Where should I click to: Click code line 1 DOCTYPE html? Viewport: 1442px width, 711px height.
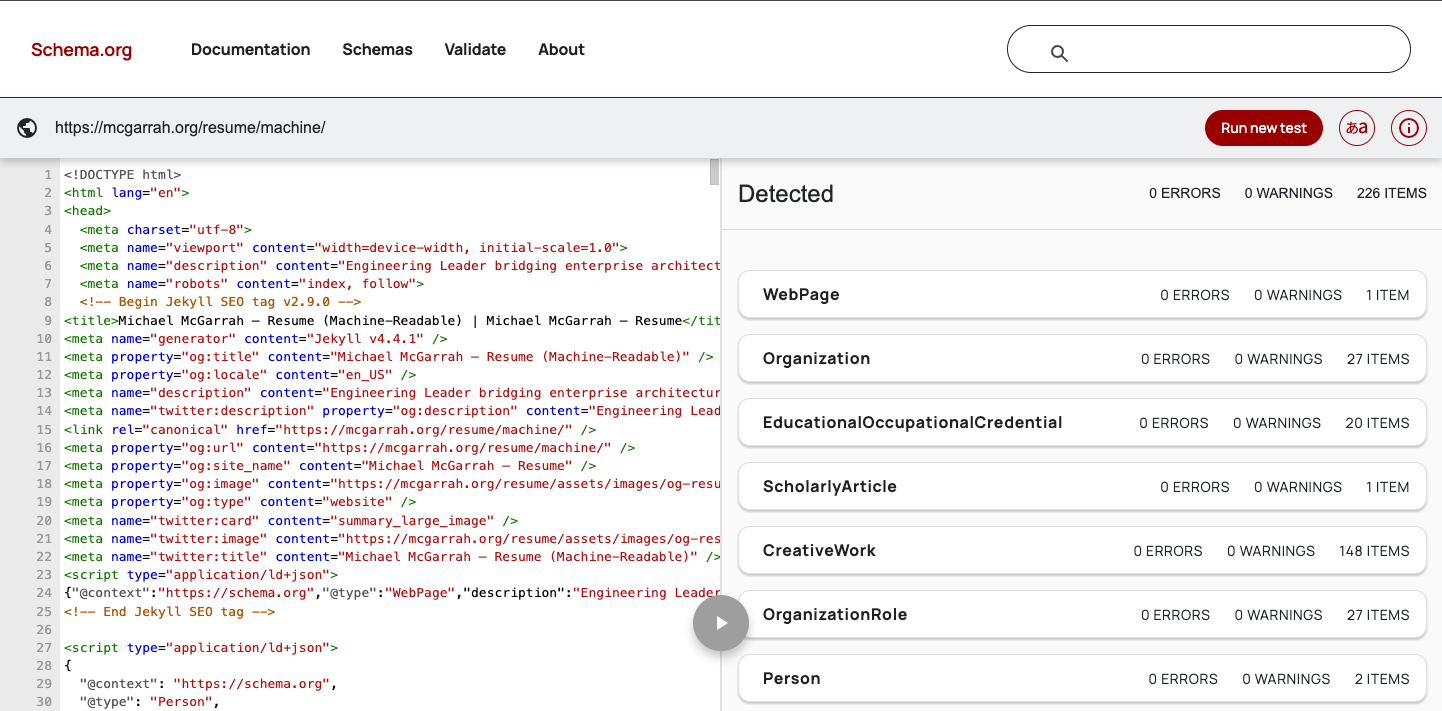pyautogui.click(x=122, y=175)
